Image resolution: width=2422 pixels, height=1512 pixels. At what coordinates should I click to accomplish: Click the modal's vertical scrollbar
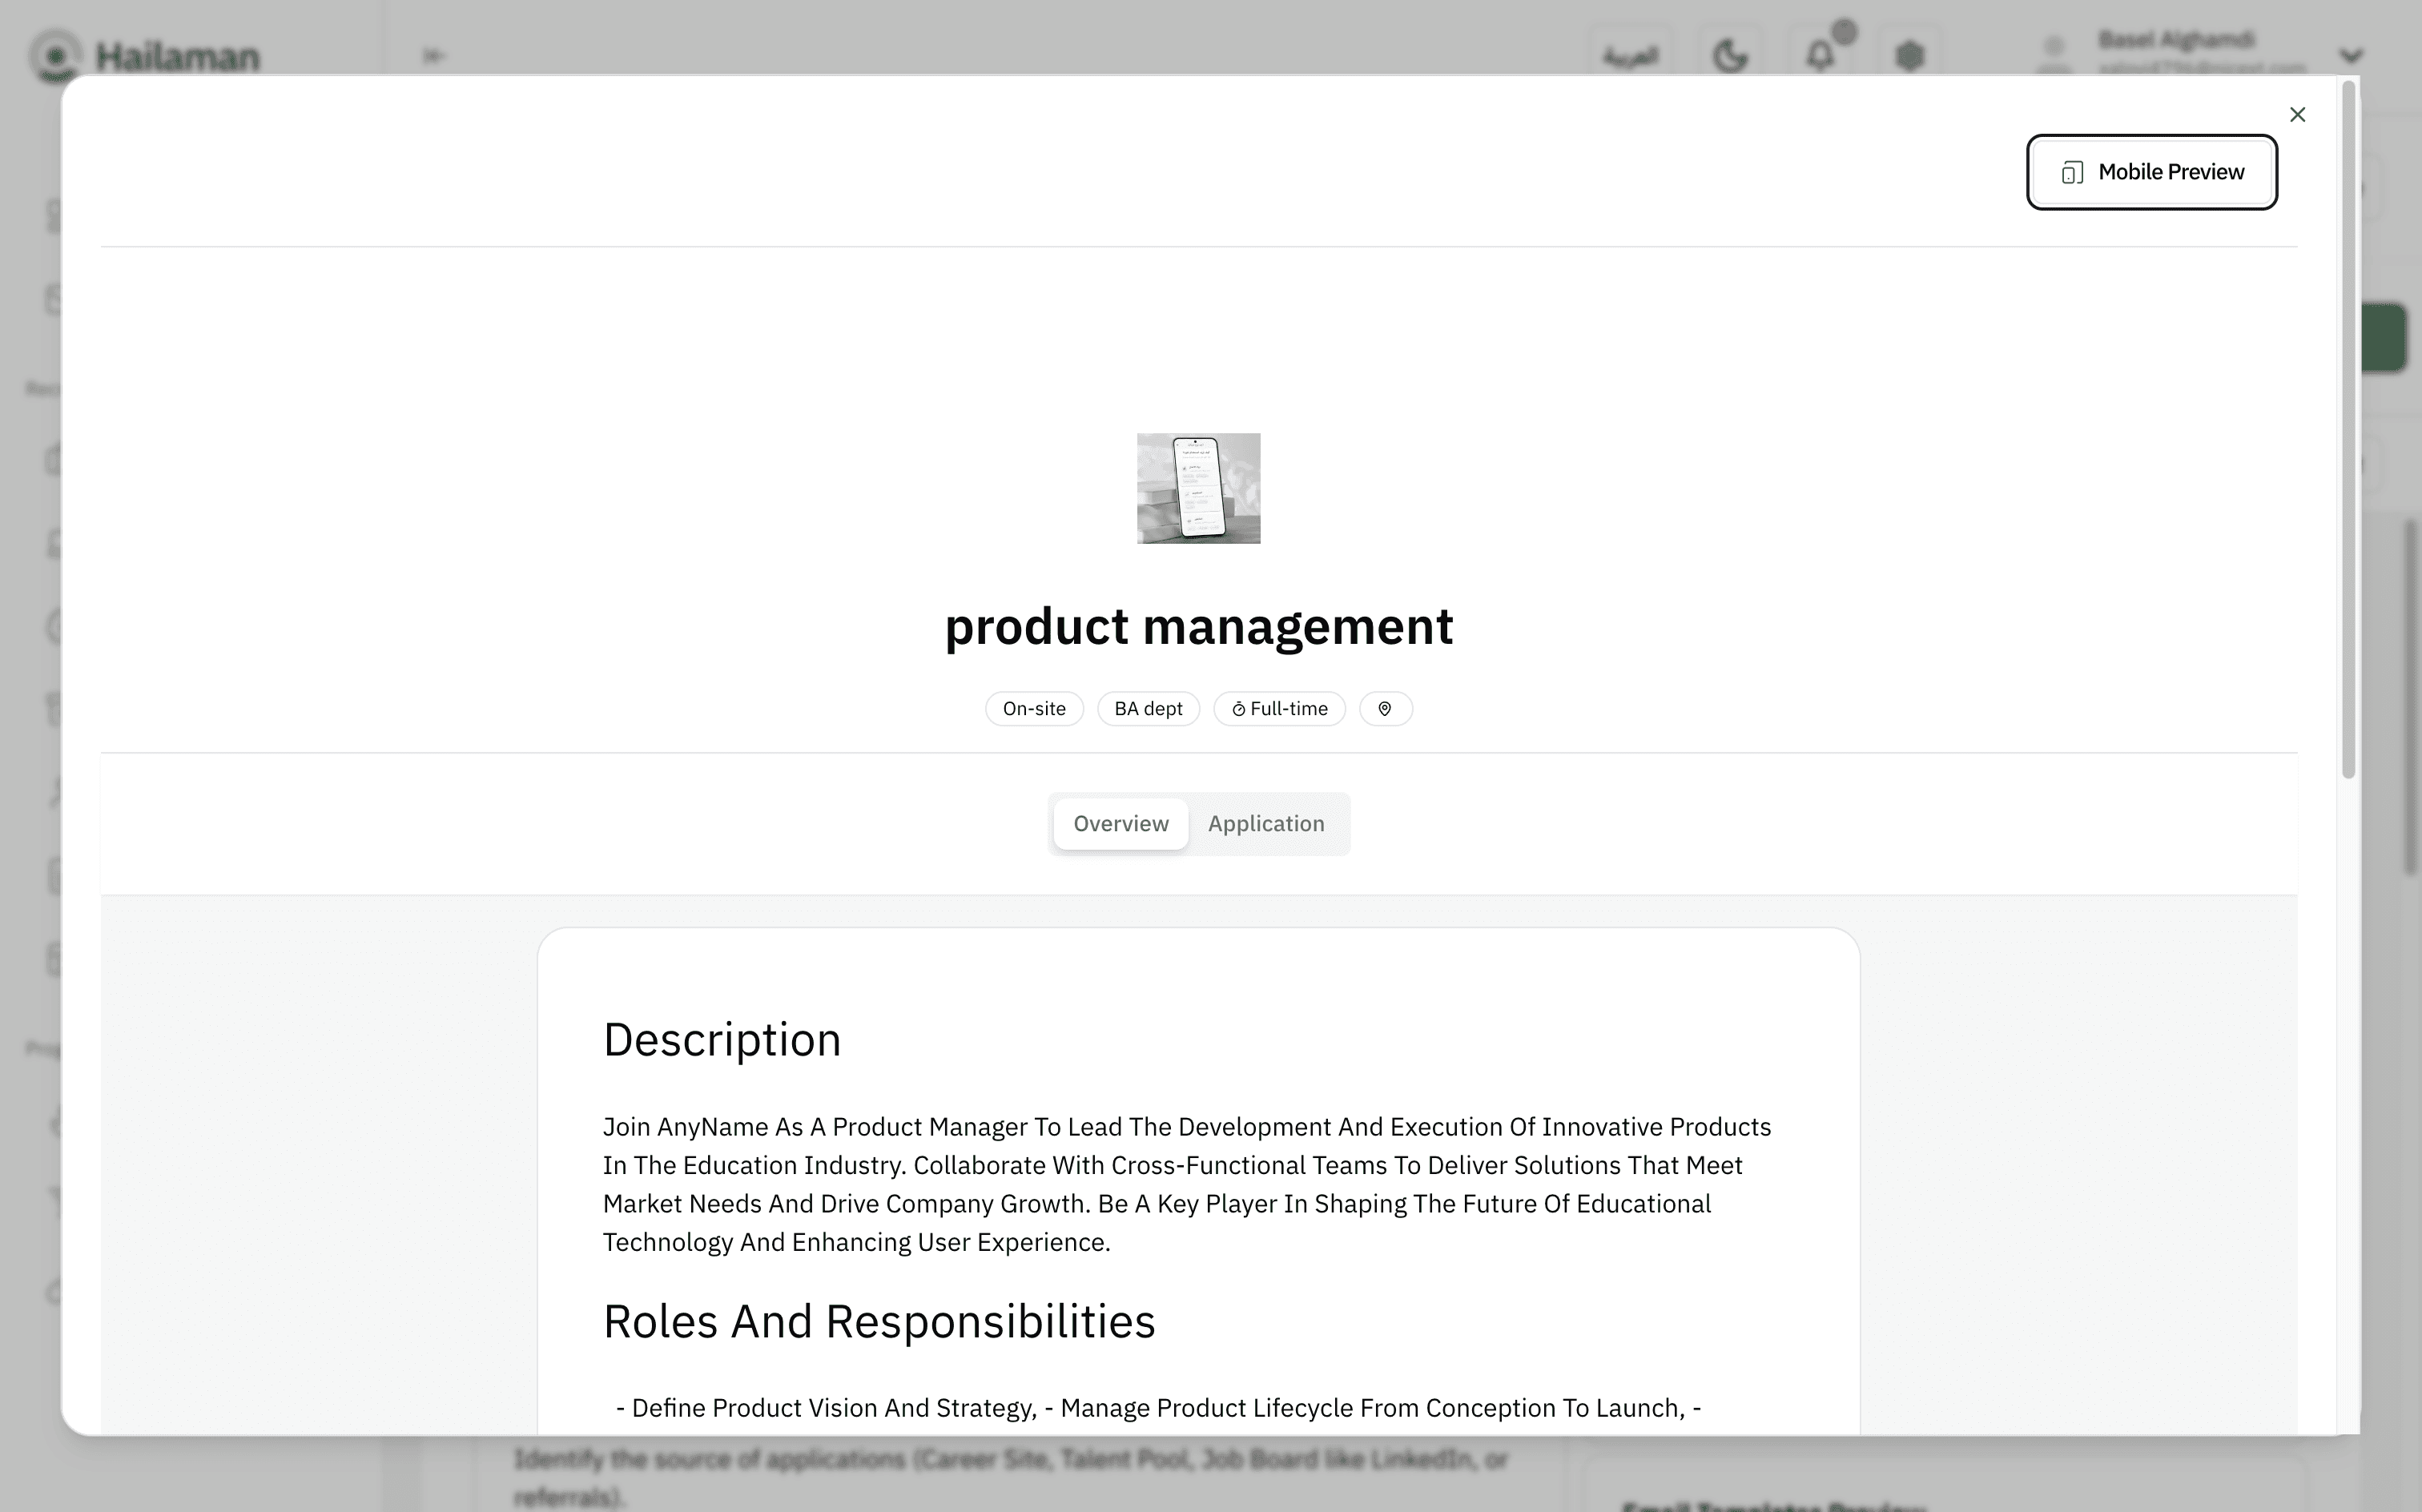tap(2348, 430)
